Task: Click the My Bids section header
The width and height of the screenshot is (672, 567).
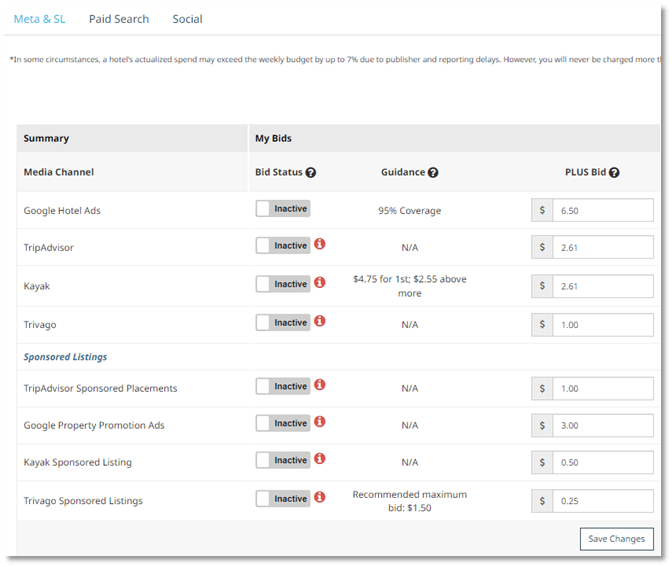Action: tap(273, 138)
